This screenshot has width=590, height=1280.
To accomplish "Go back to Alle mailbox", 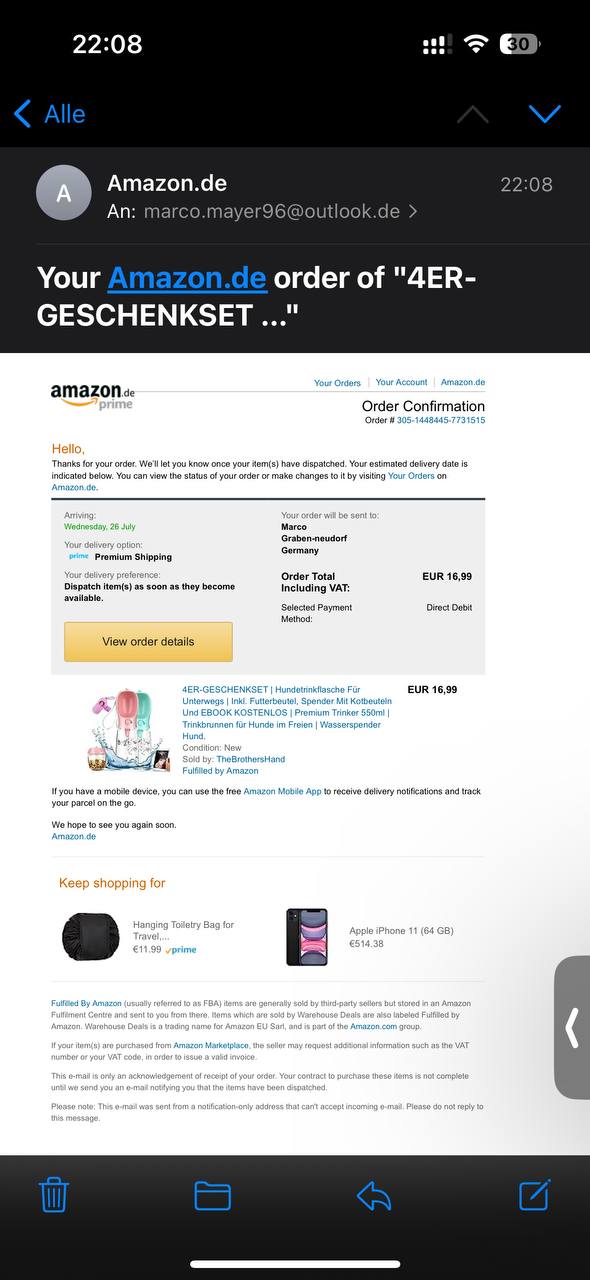I will (x=50, y=114).
